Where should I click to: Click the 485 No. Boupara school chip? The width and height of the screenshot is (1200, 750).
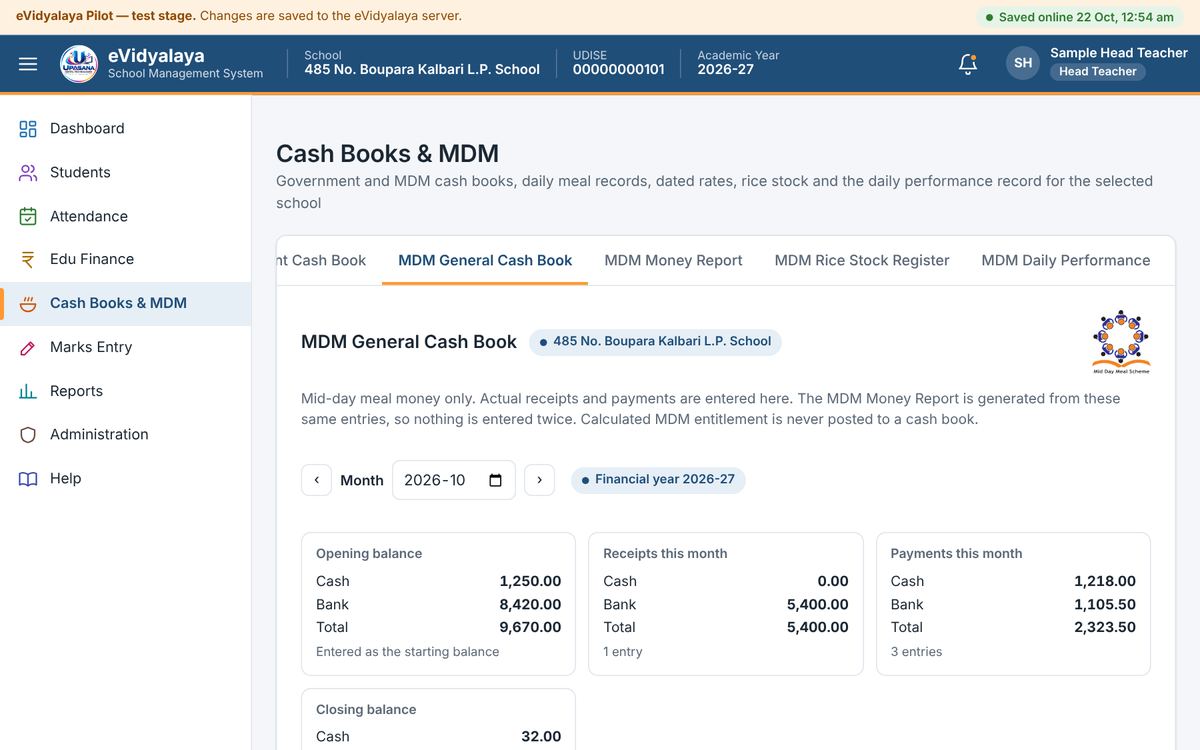(655, 342)
